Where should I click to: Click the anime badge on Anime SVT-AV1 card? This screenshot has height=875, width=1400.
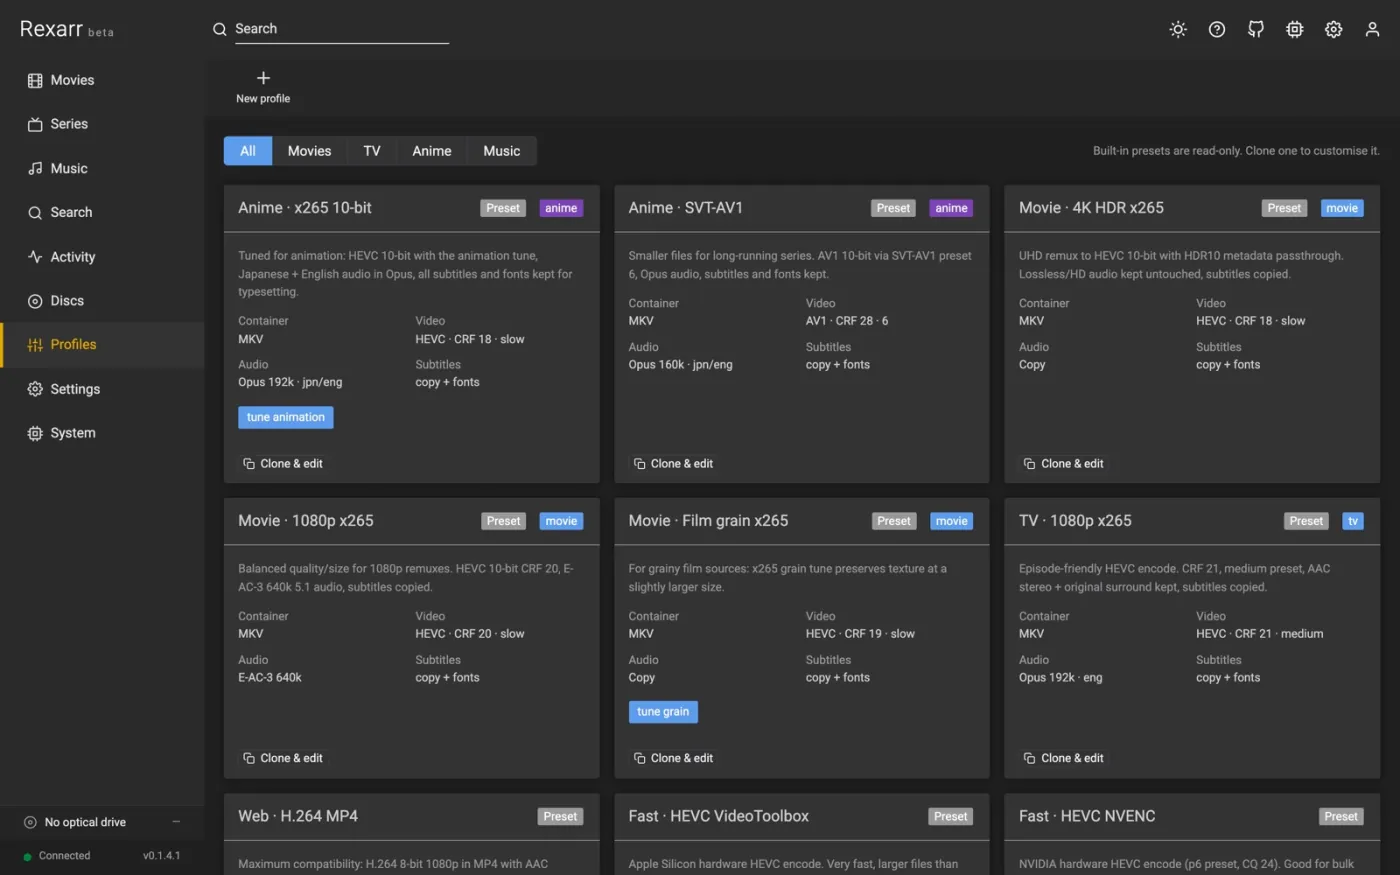(951, 208)
